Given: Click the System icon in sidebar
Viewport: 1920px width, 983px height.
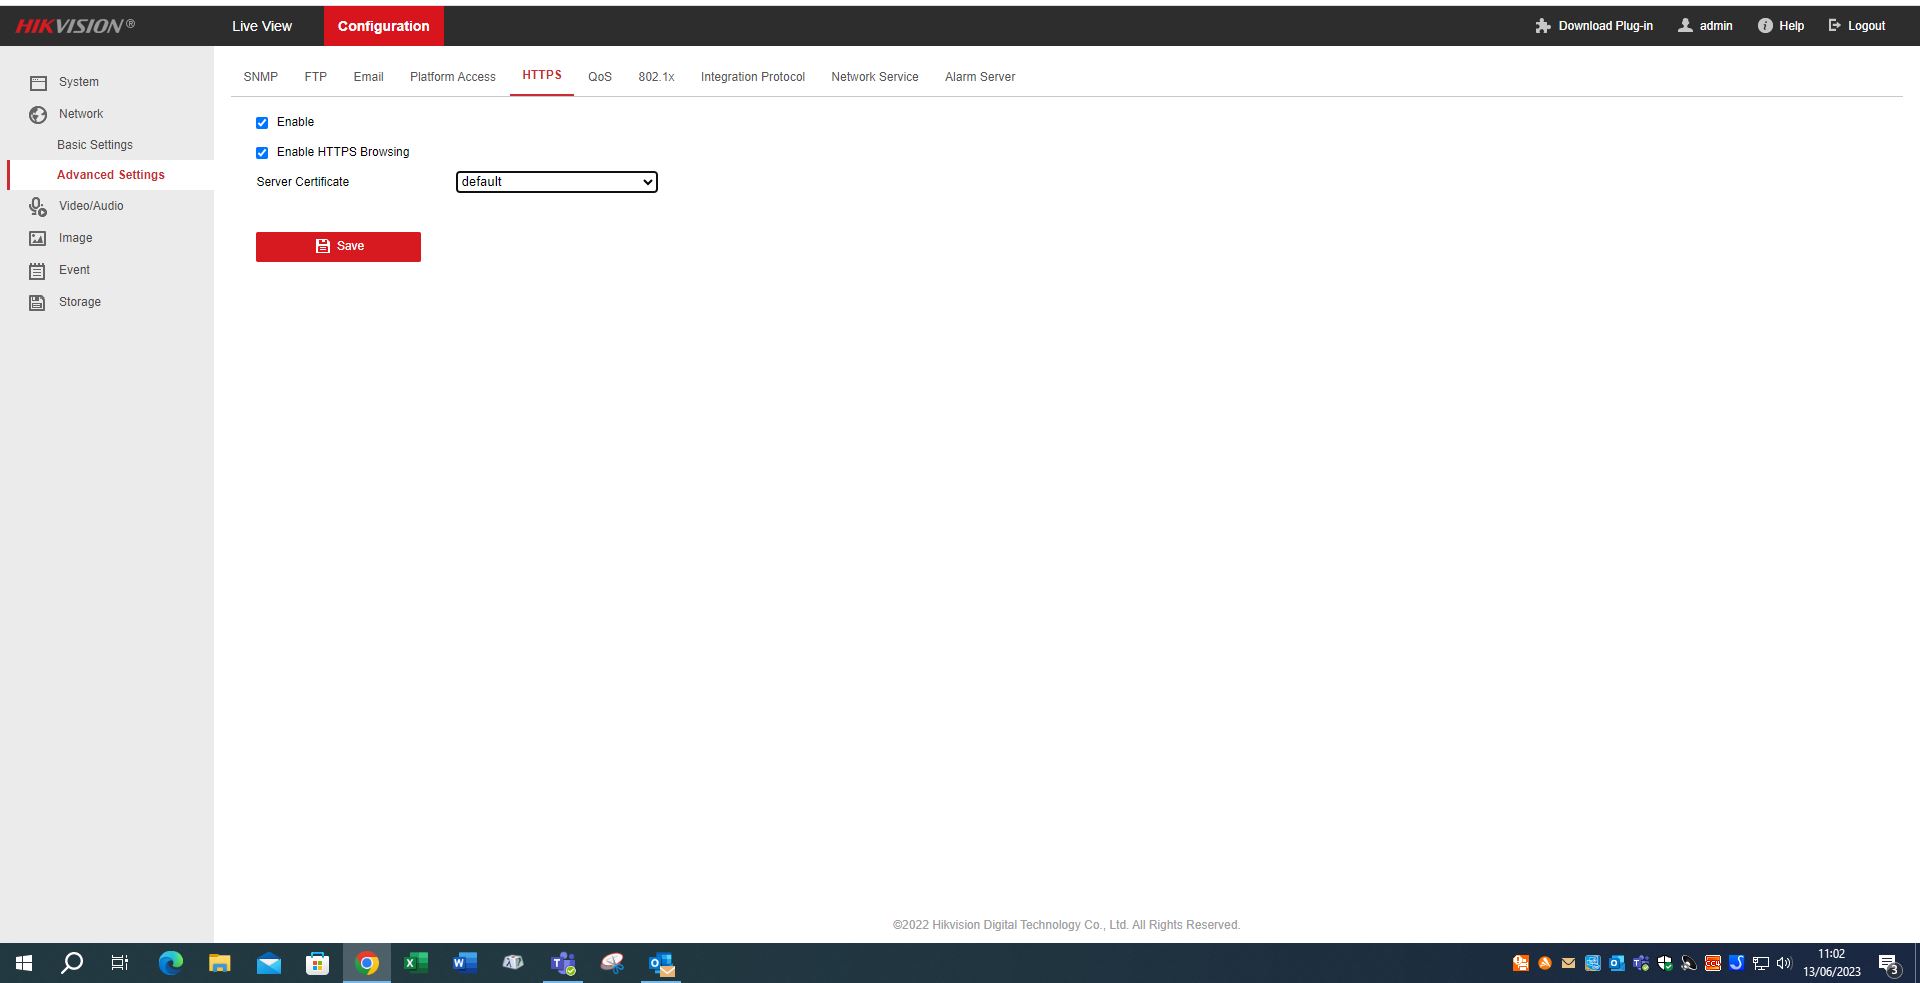Looking at the screenshot, I should [x=38, y=83].
